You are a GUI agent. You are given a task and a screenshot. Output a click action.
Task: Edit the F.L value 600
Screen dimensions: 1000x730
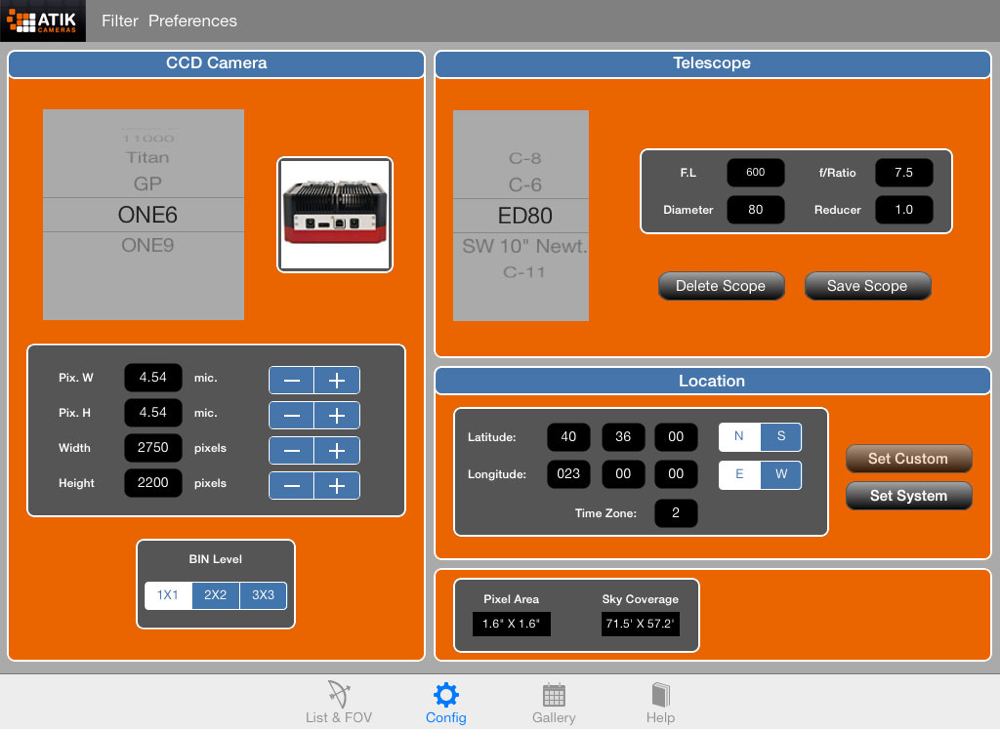coord(756,172)
